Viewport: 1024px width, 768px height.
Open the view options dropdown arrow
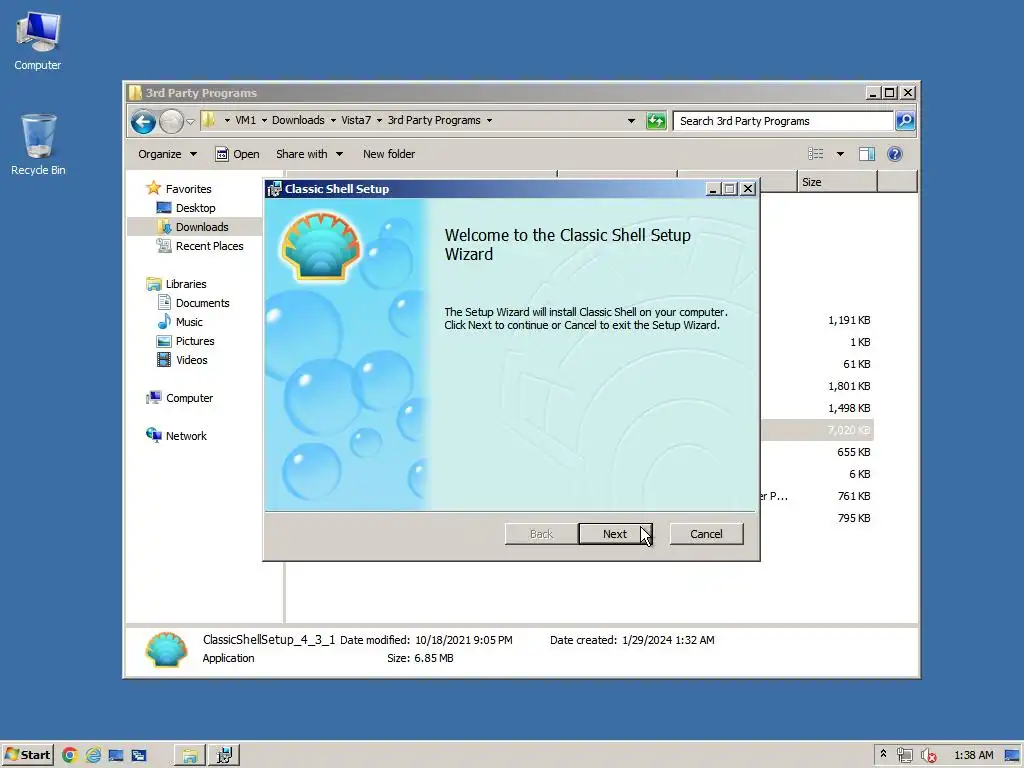[x=840, y=154]
